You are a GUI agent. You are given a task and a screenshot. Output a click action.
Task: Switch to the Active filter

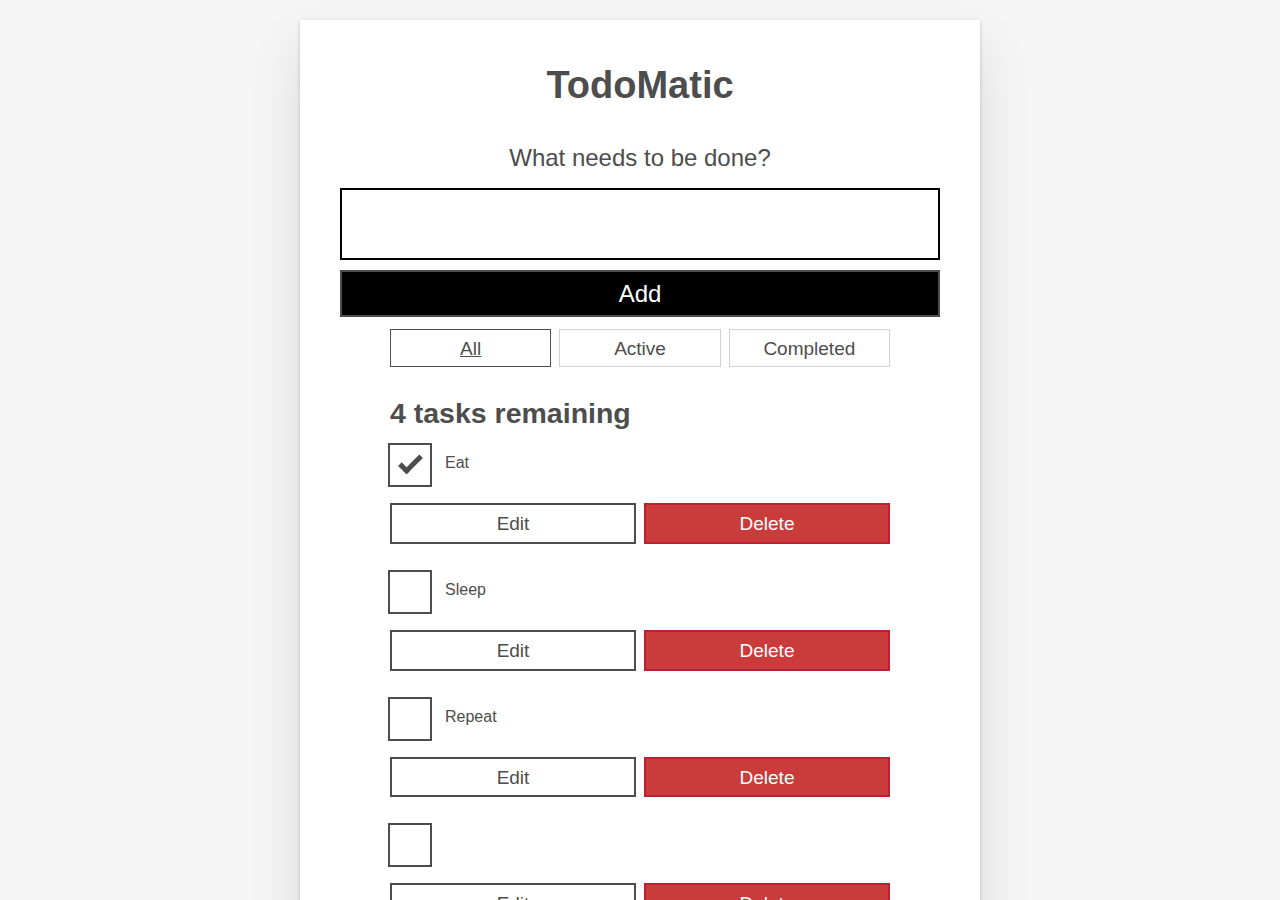[x=640, y=348]
